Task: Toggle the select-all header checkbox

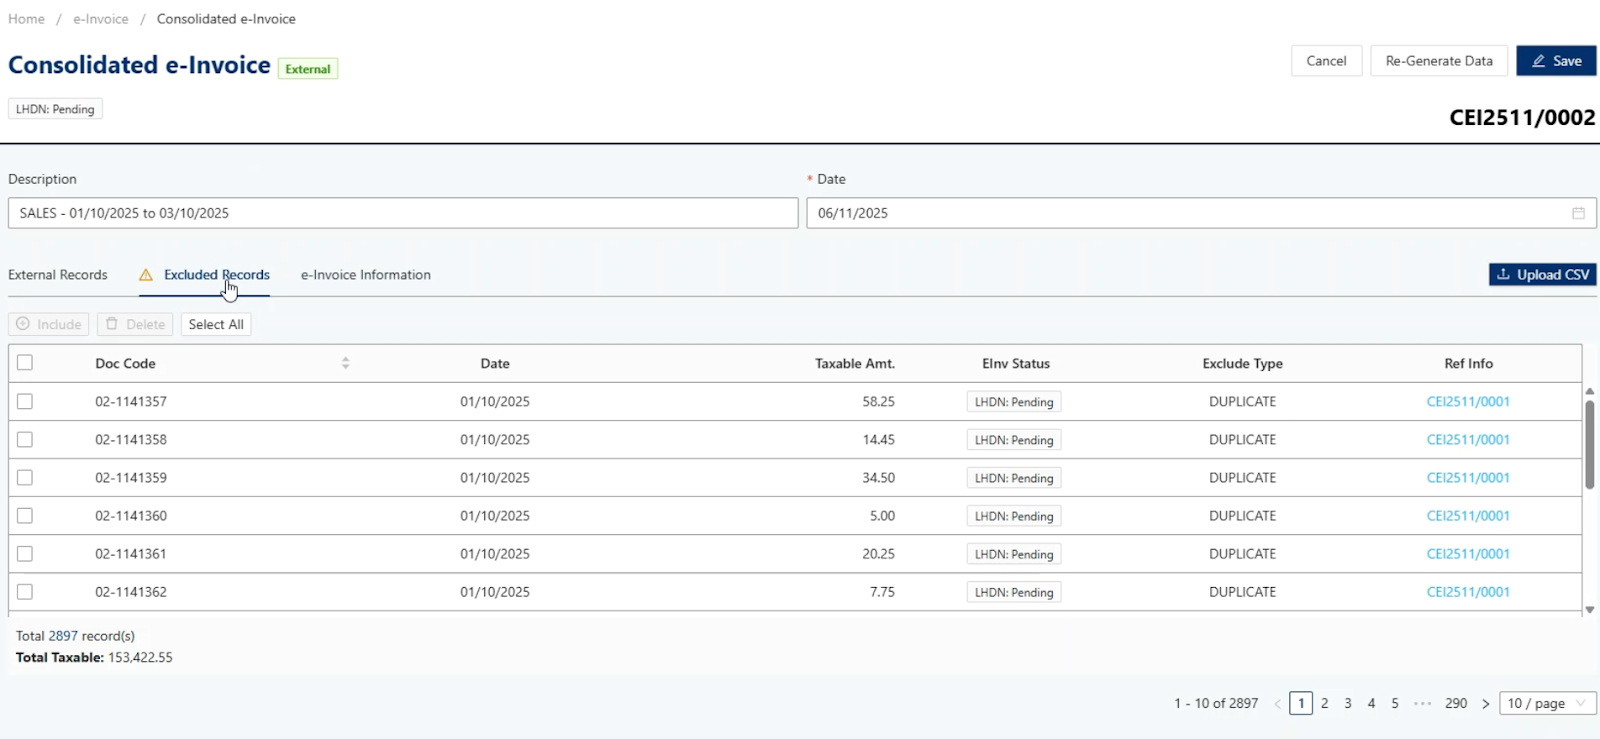Action: (25, 363)
